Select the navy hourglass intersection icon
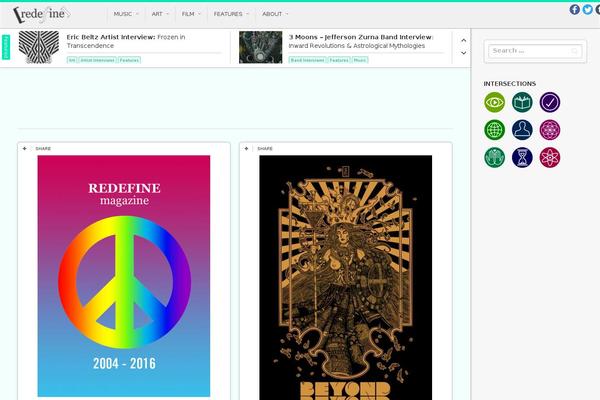The image size is (600, 400). [522, 157]
